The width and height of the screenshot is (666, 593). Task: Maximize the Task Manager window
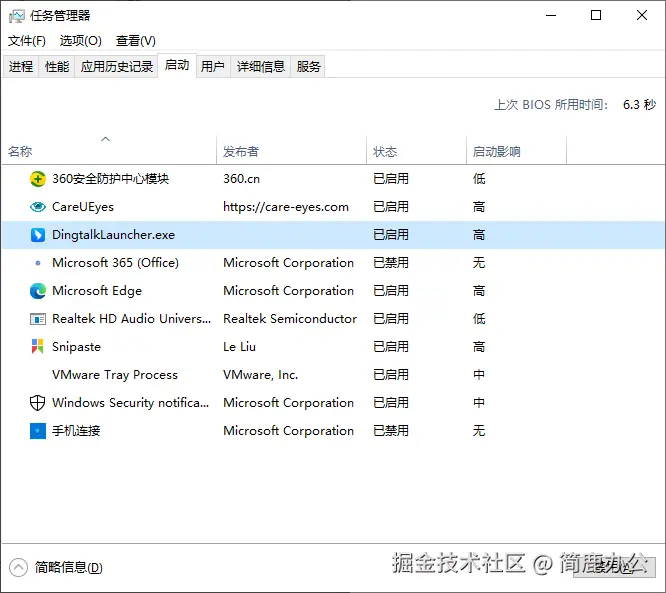coord(596,16)
